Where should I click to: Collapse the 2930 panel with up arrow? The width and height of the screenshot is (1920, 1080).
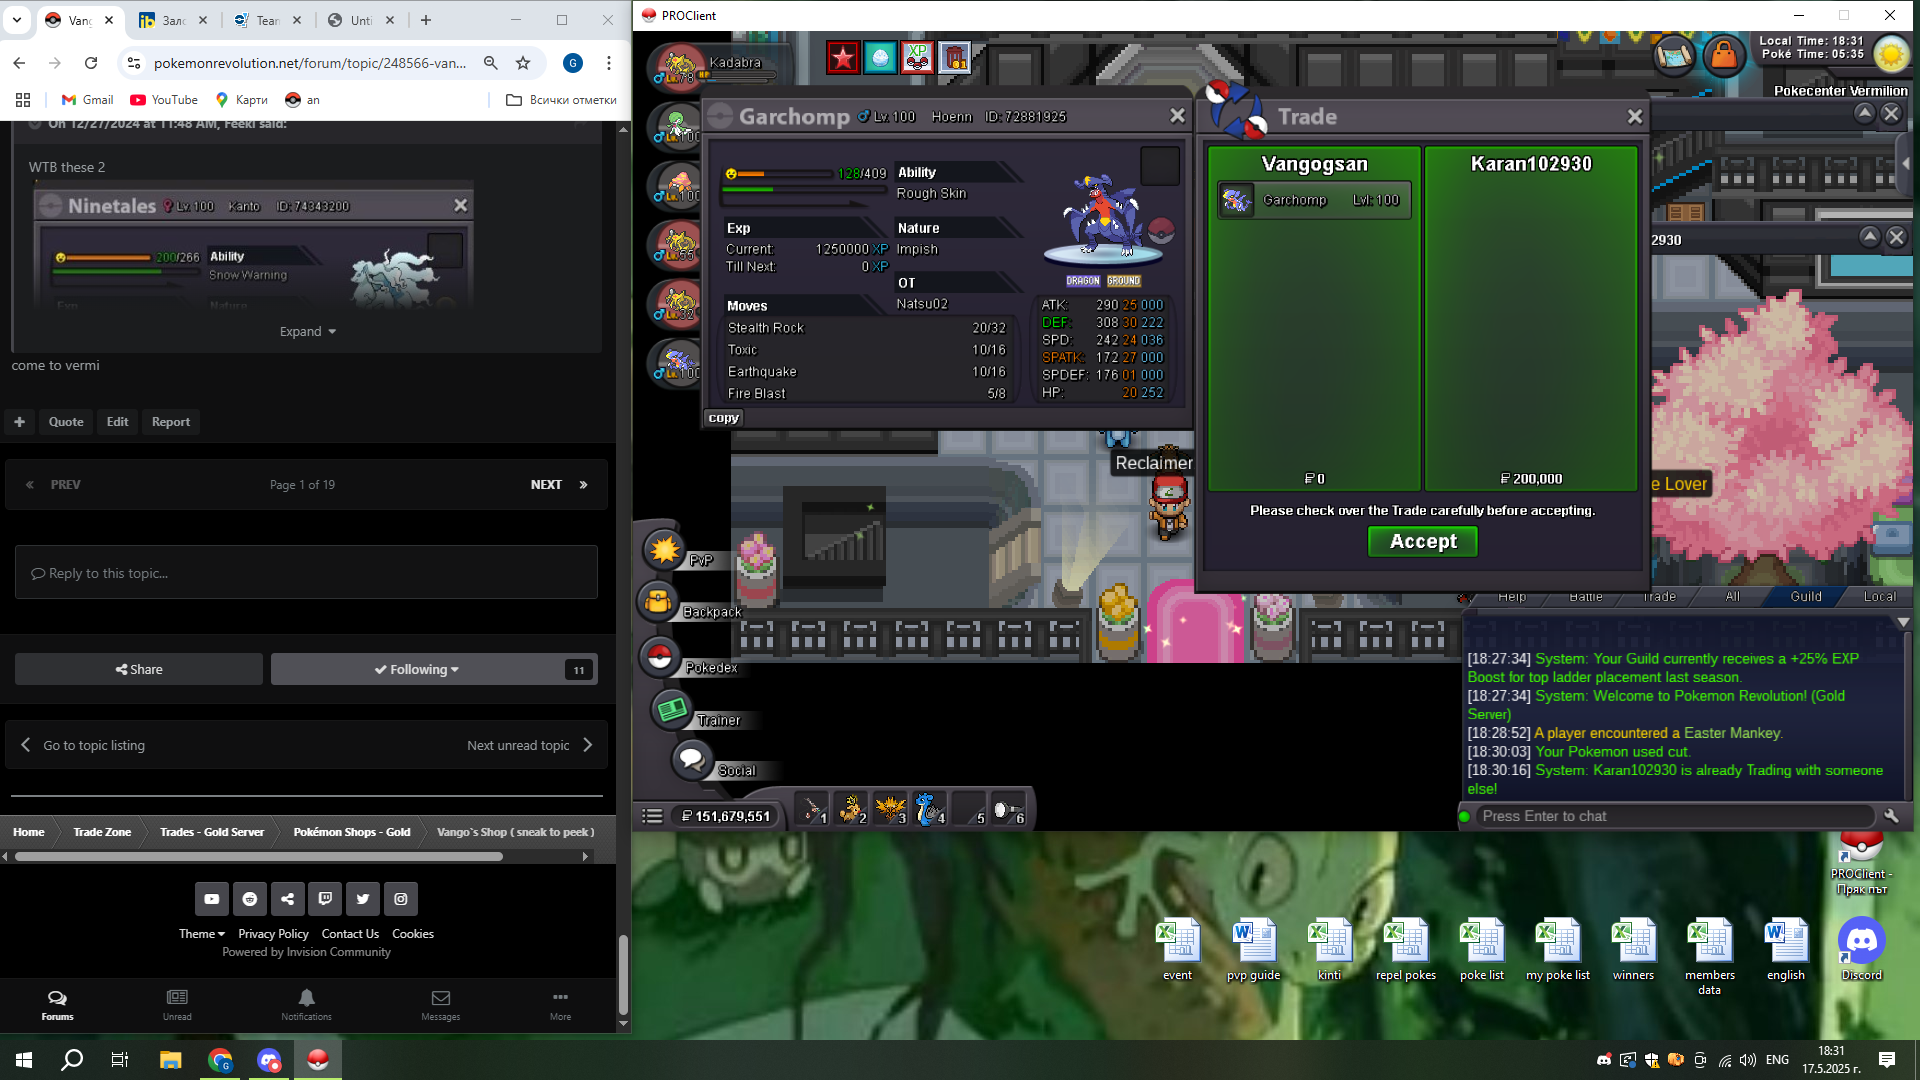1869,237
